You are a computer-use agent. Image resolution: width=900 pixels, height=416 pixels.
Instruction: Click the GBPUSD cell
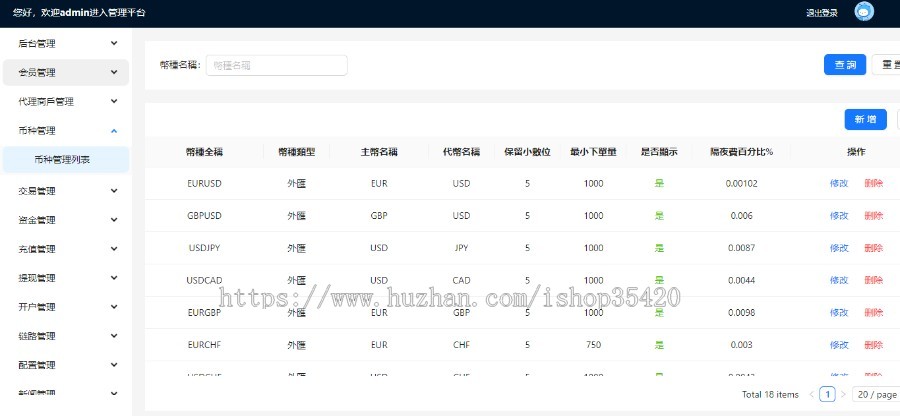tap(204, 216)
